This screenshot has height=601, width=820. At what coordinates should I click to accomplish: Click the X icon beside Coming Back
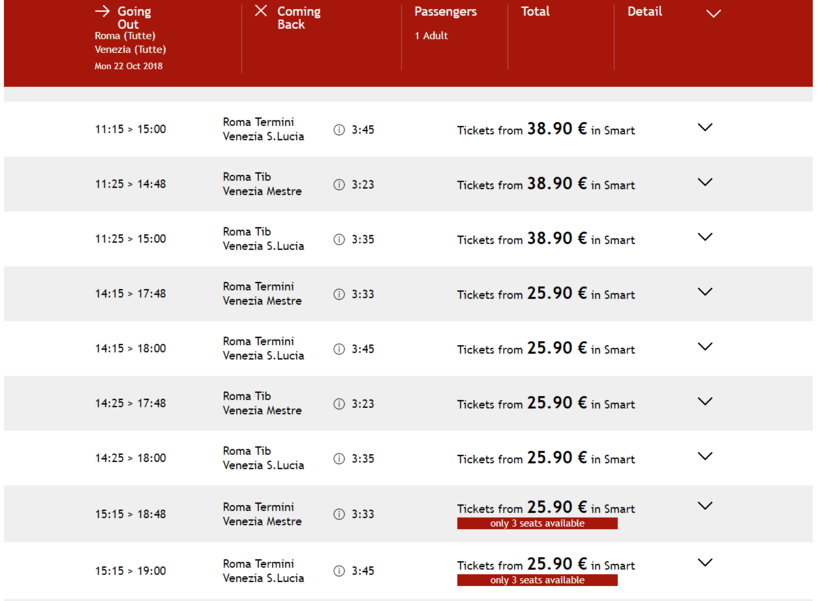coord(261,11)
